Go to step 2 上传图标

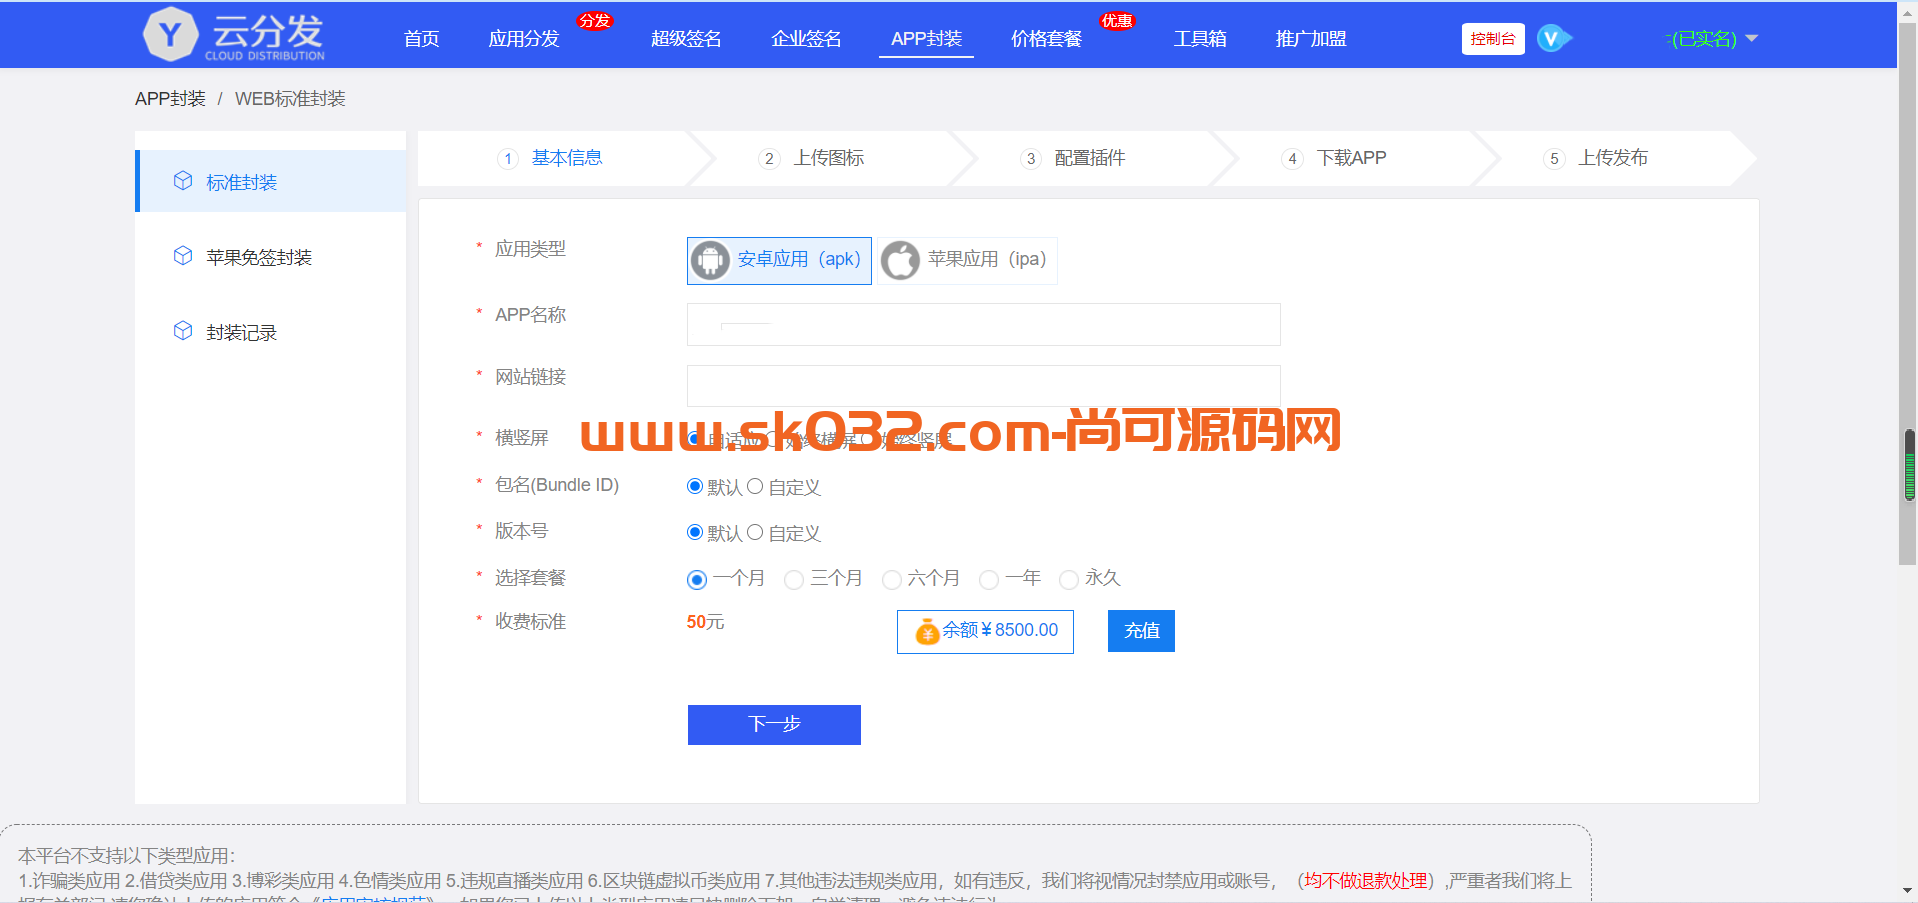click(811, 158)
